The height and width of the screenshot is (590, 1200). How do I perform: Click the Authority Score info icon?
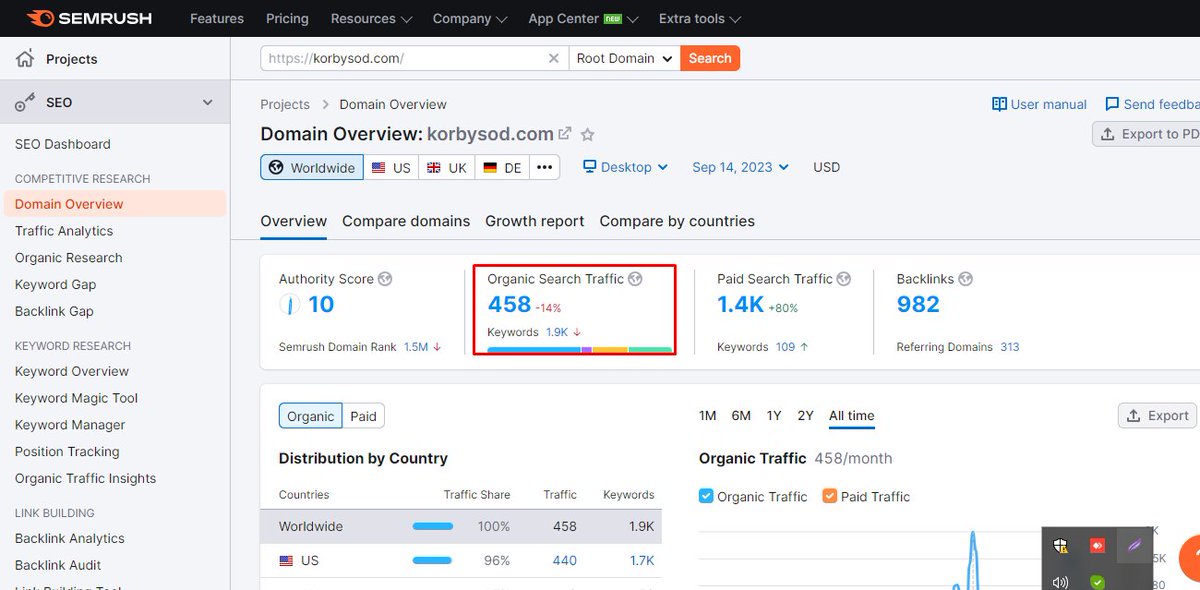pos(385,279)
